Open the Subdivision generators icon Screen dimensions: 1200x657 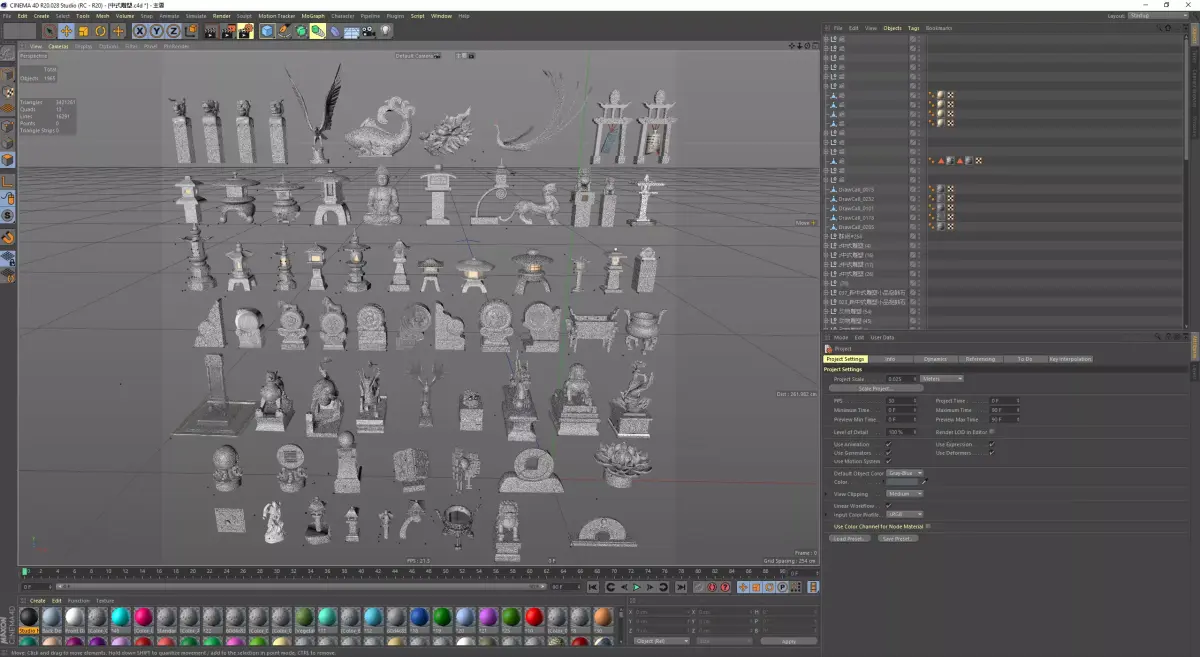(x=301, y=31)
